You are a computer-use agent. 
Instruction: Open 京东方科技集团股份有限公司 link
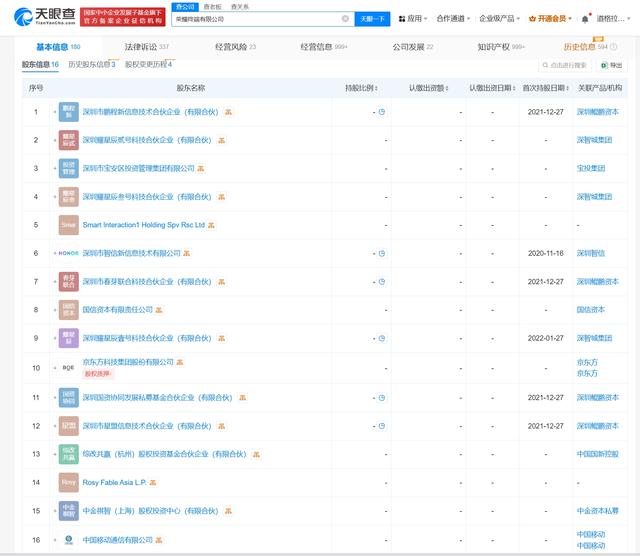(128, 362)
